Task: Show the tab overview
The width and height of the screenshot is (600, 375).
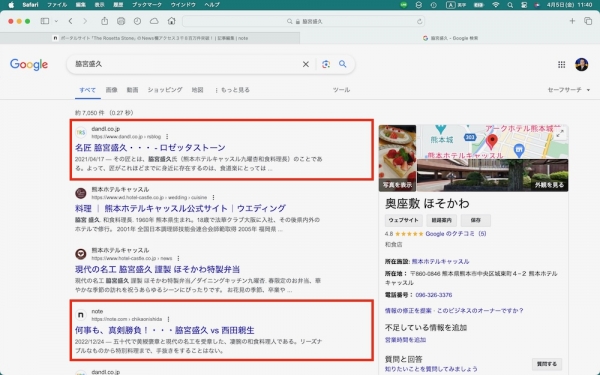Action: tap(588, 21)
